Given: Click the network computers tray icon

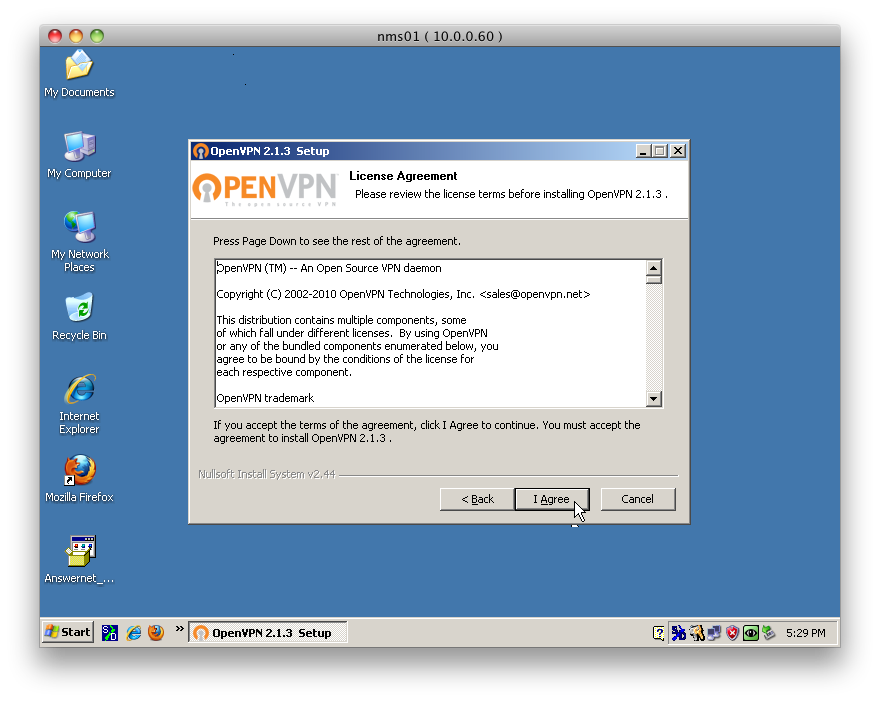Looking at the screenshot, I should 714,634.
